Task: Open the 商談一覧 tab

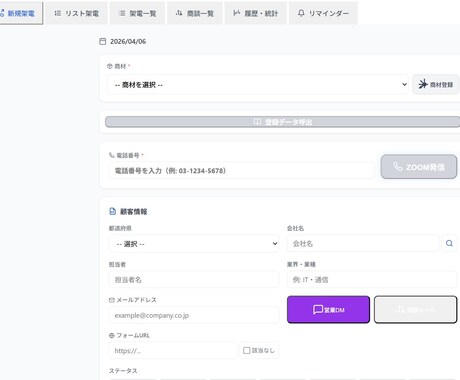Action: pyautogui.click(x=195, y=13)
